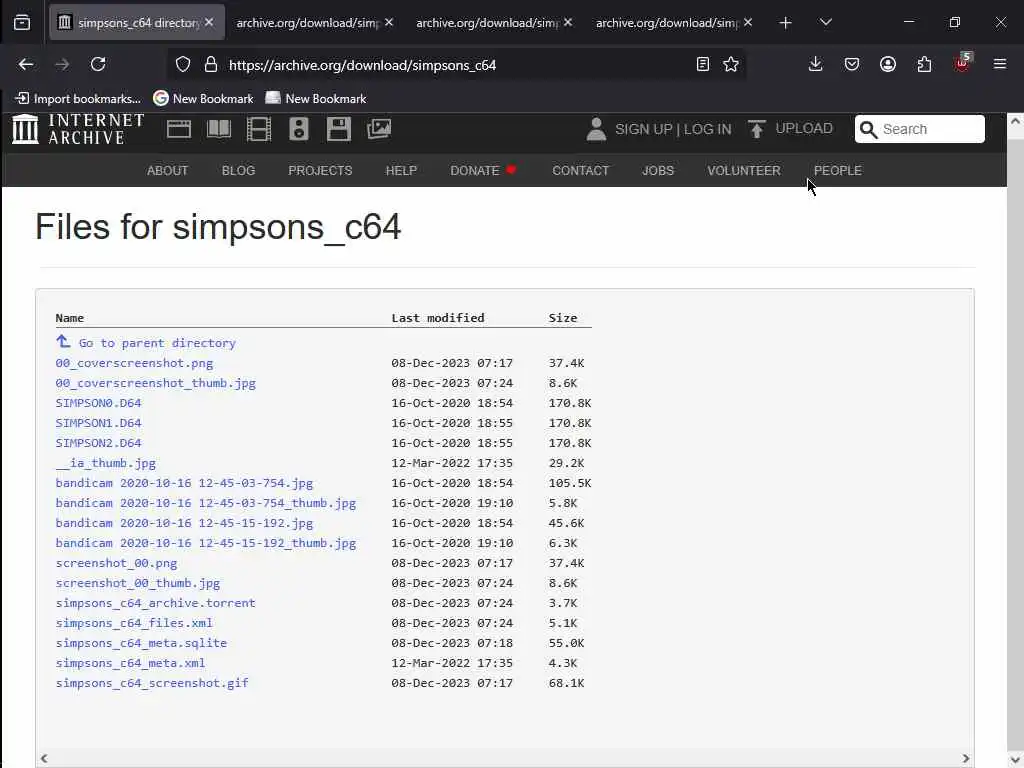Screen dimensions: 1024x768
Task: Open the Web (Wayback) icon
Action: click(x=179, y=129)
